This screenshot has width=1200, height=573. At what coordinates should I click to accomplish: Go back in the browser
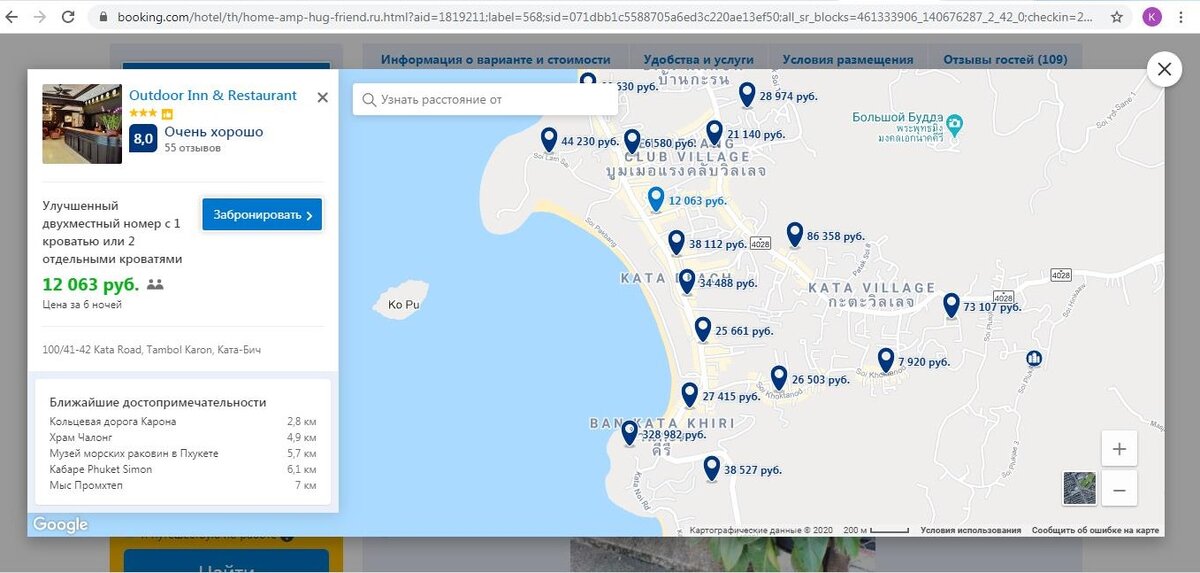click(13, 17)
